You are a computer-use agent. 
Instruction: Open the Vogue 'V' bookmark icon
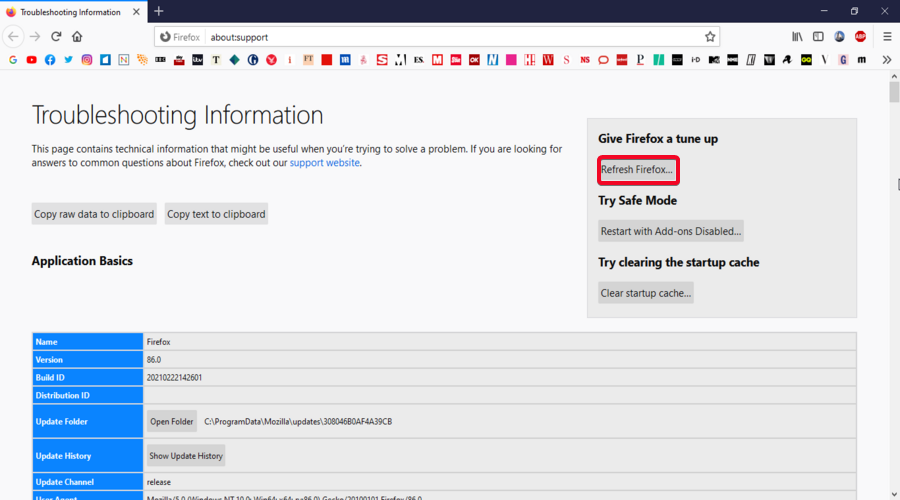pos(825,60)
